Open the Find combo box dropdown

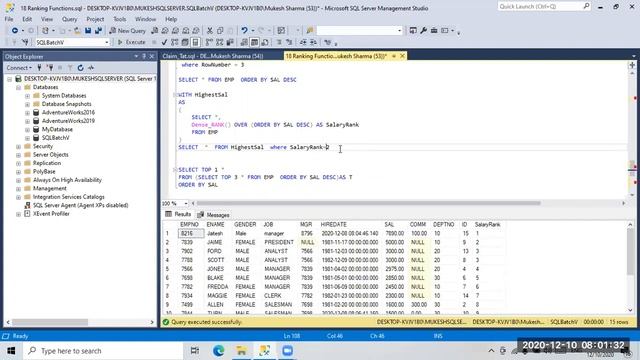(399, 31)
